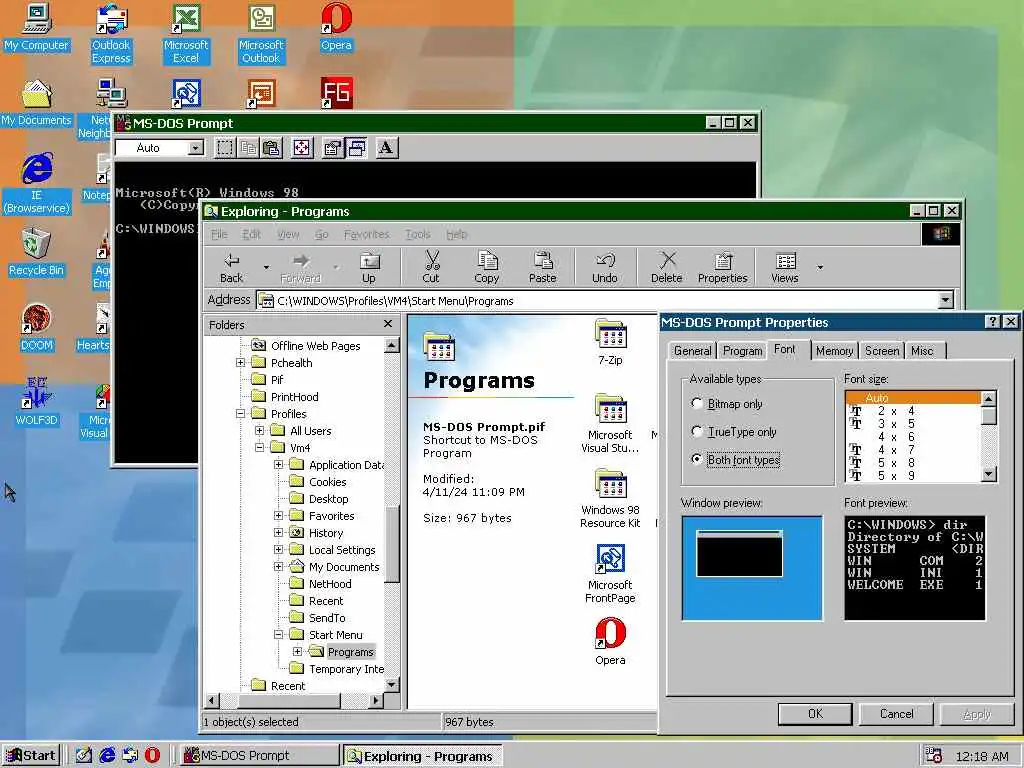Click the Views icon in Explorer toolbar
This screenshot has height=768, width=1024.
(x=785, y=268)
